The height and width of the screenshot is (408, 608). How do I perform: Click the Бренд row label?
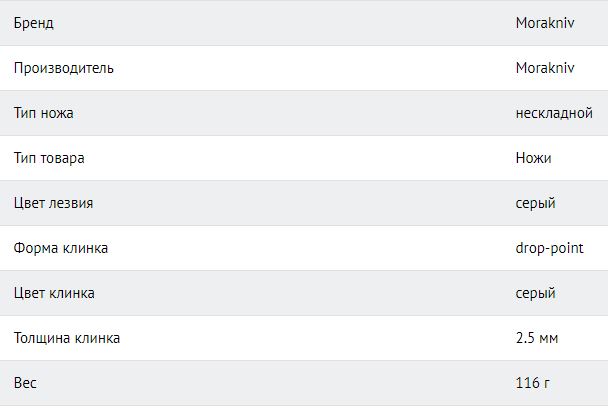pos(34,23)
